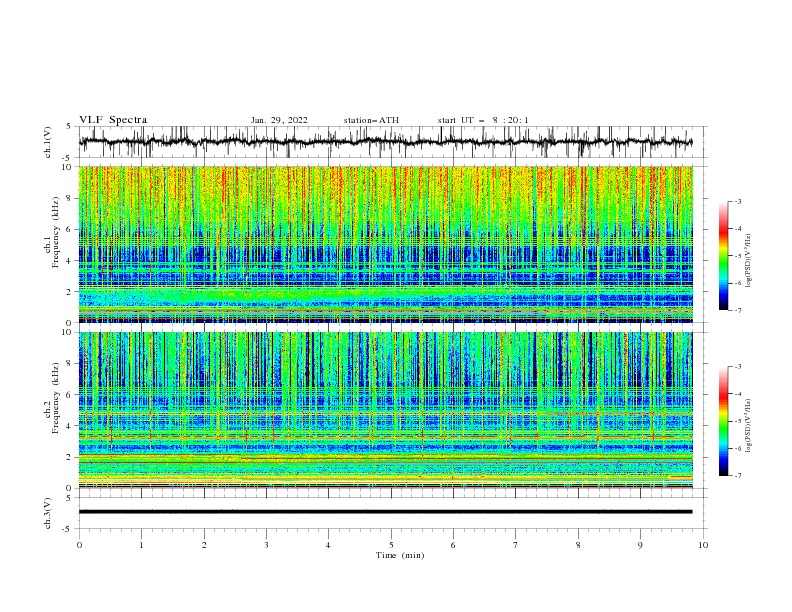Click the "1" tick on time axis
The image size is (792, 612).
[141, 545]
